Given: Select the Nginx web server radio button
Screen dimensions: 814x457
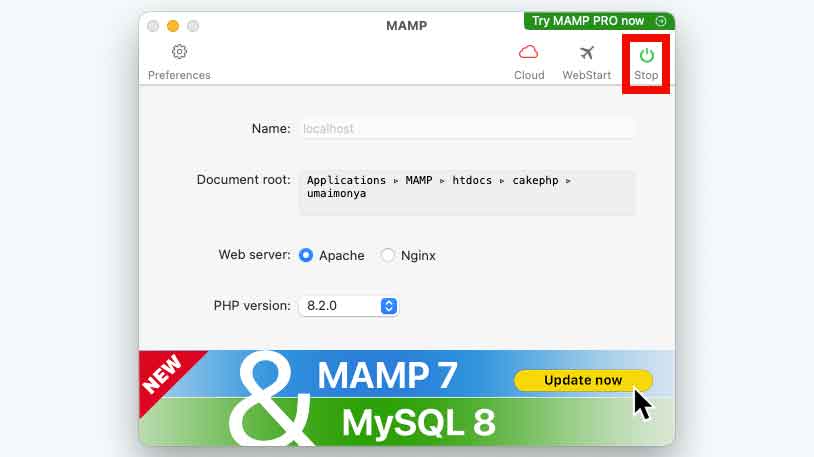Looking at the screenshot, I should [387, 255].
